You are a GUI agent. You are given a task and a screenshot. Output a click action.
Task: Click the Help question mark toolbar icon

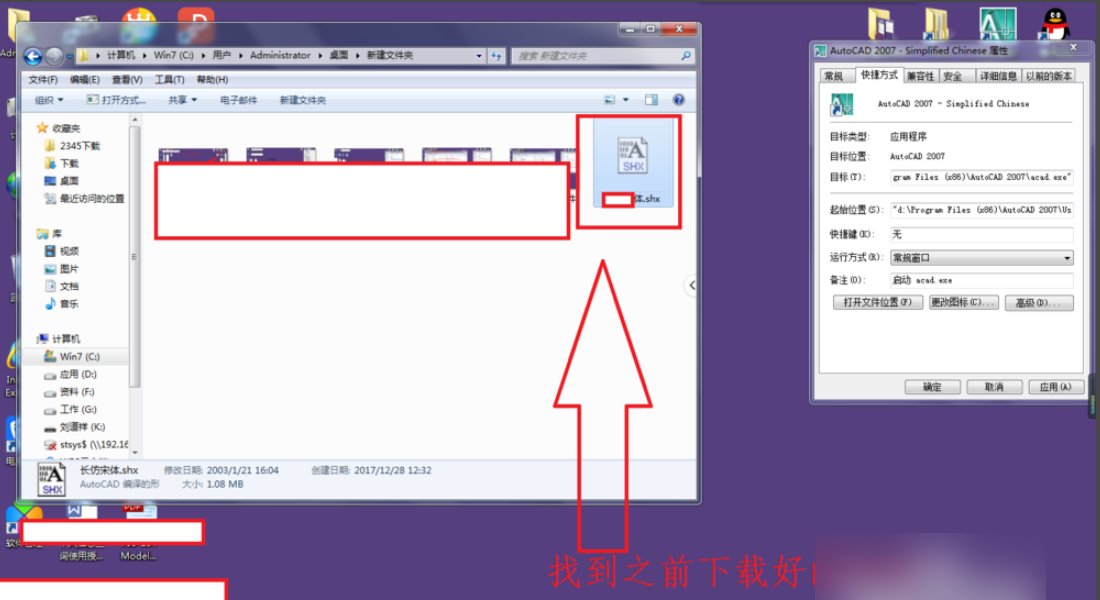tap(679, 99)
